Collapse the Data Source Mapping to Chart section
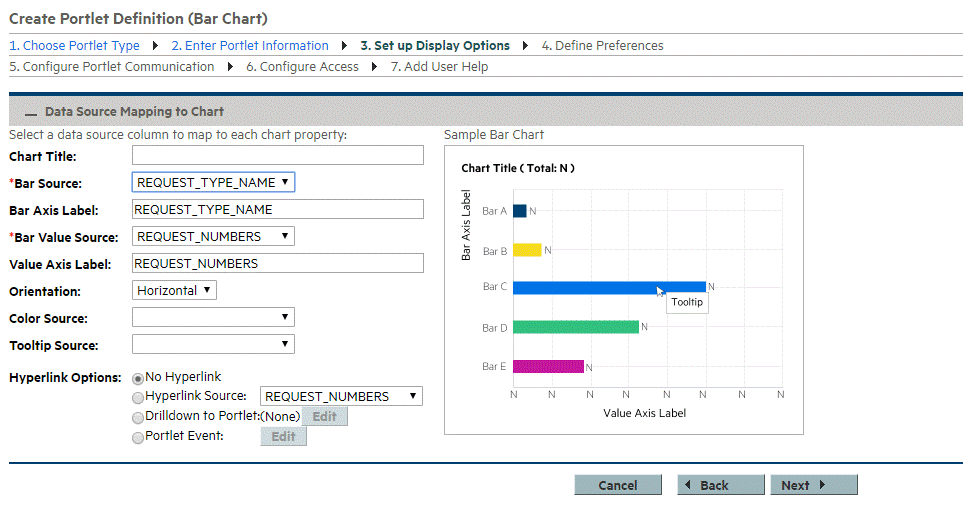Viewport: 973px width, 506px height. coord(31,113)
